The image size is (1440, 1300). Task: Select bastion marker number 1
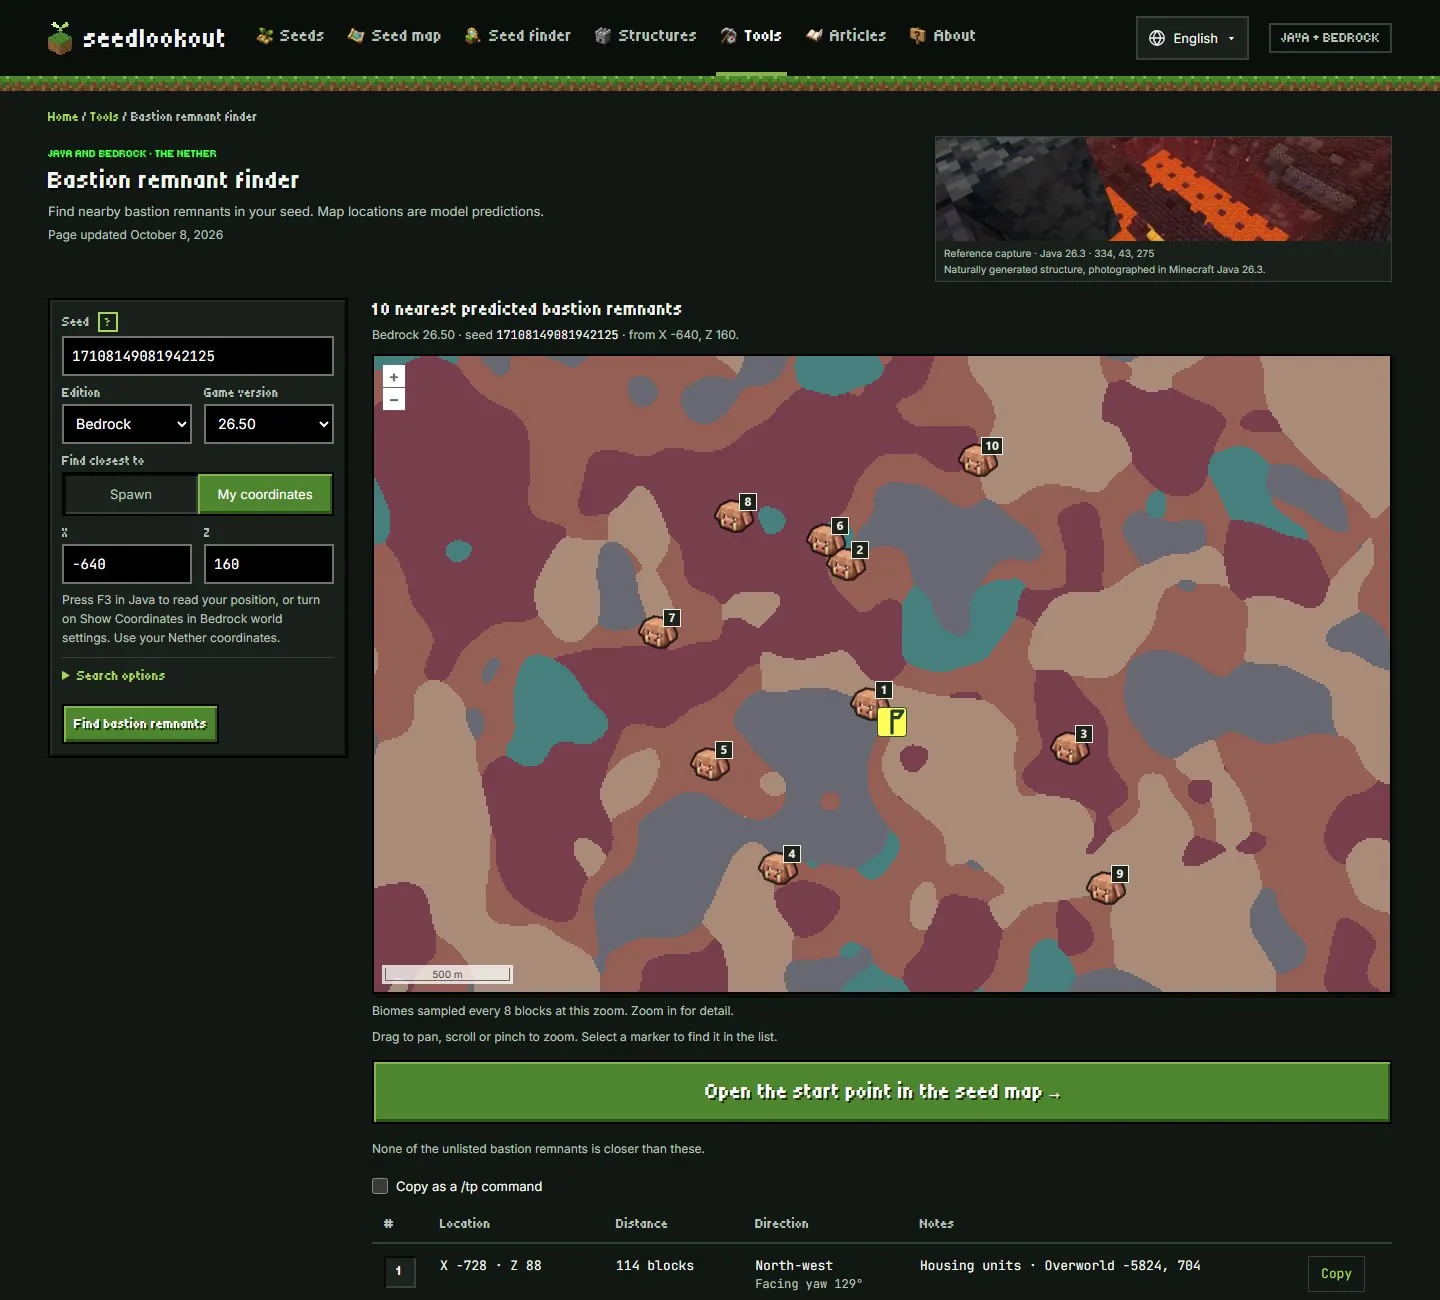pyautogui.click(x=868, y=703)
